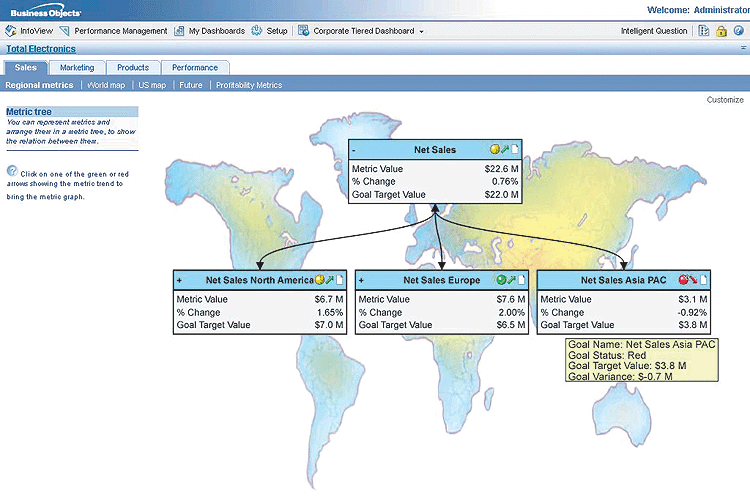The width and height of the screenshot is (750, 498).
Task: Switch to the Performance tab
Action: tap(195, 67)
